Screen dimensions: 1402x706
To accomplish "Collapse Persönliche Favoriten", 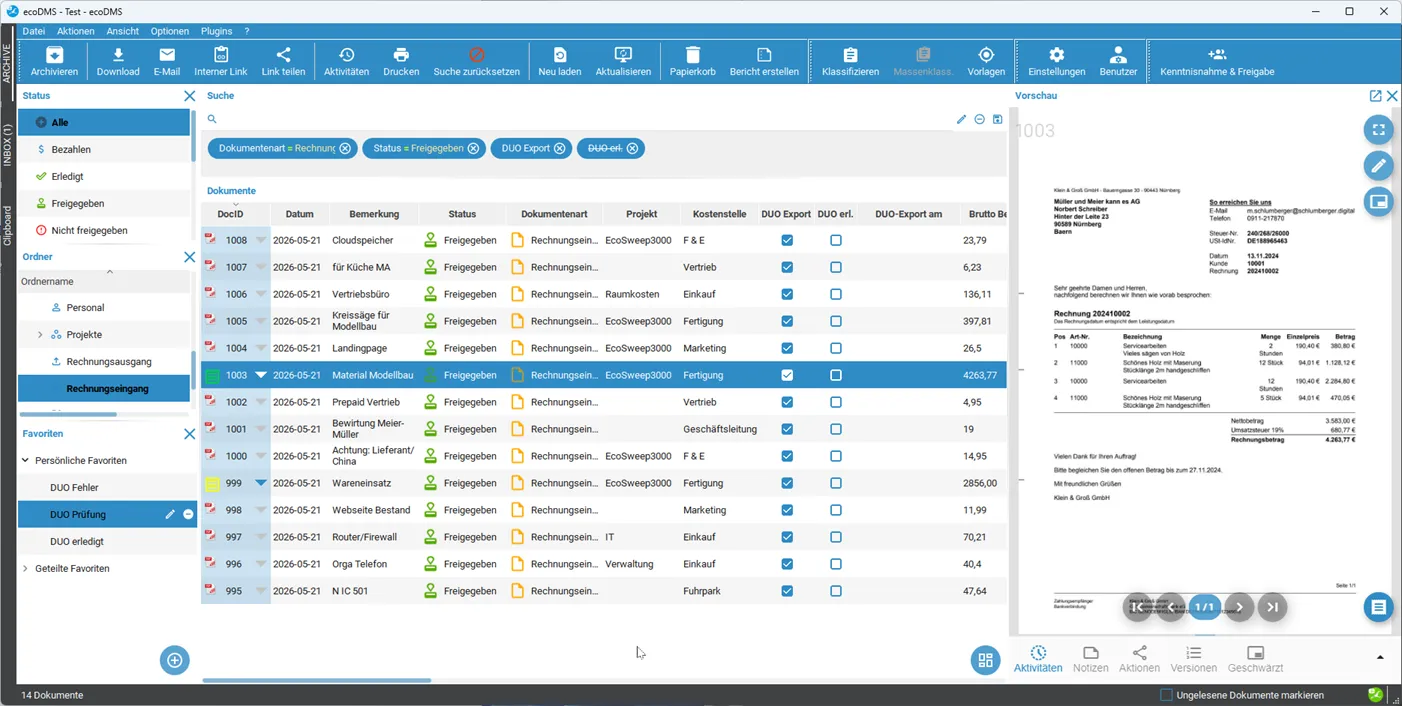I will (x=25, y=461).
